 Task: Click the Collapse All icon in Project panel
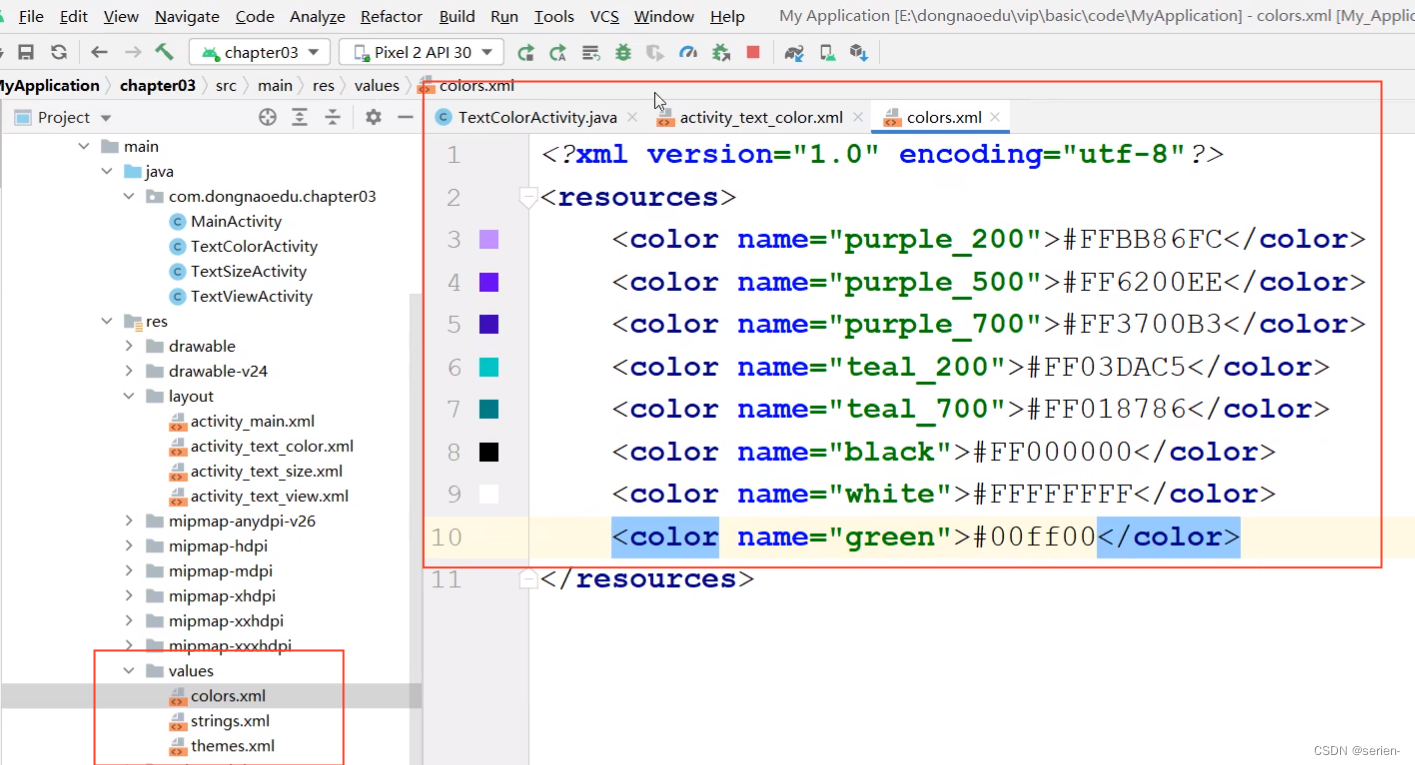(333, 117)
